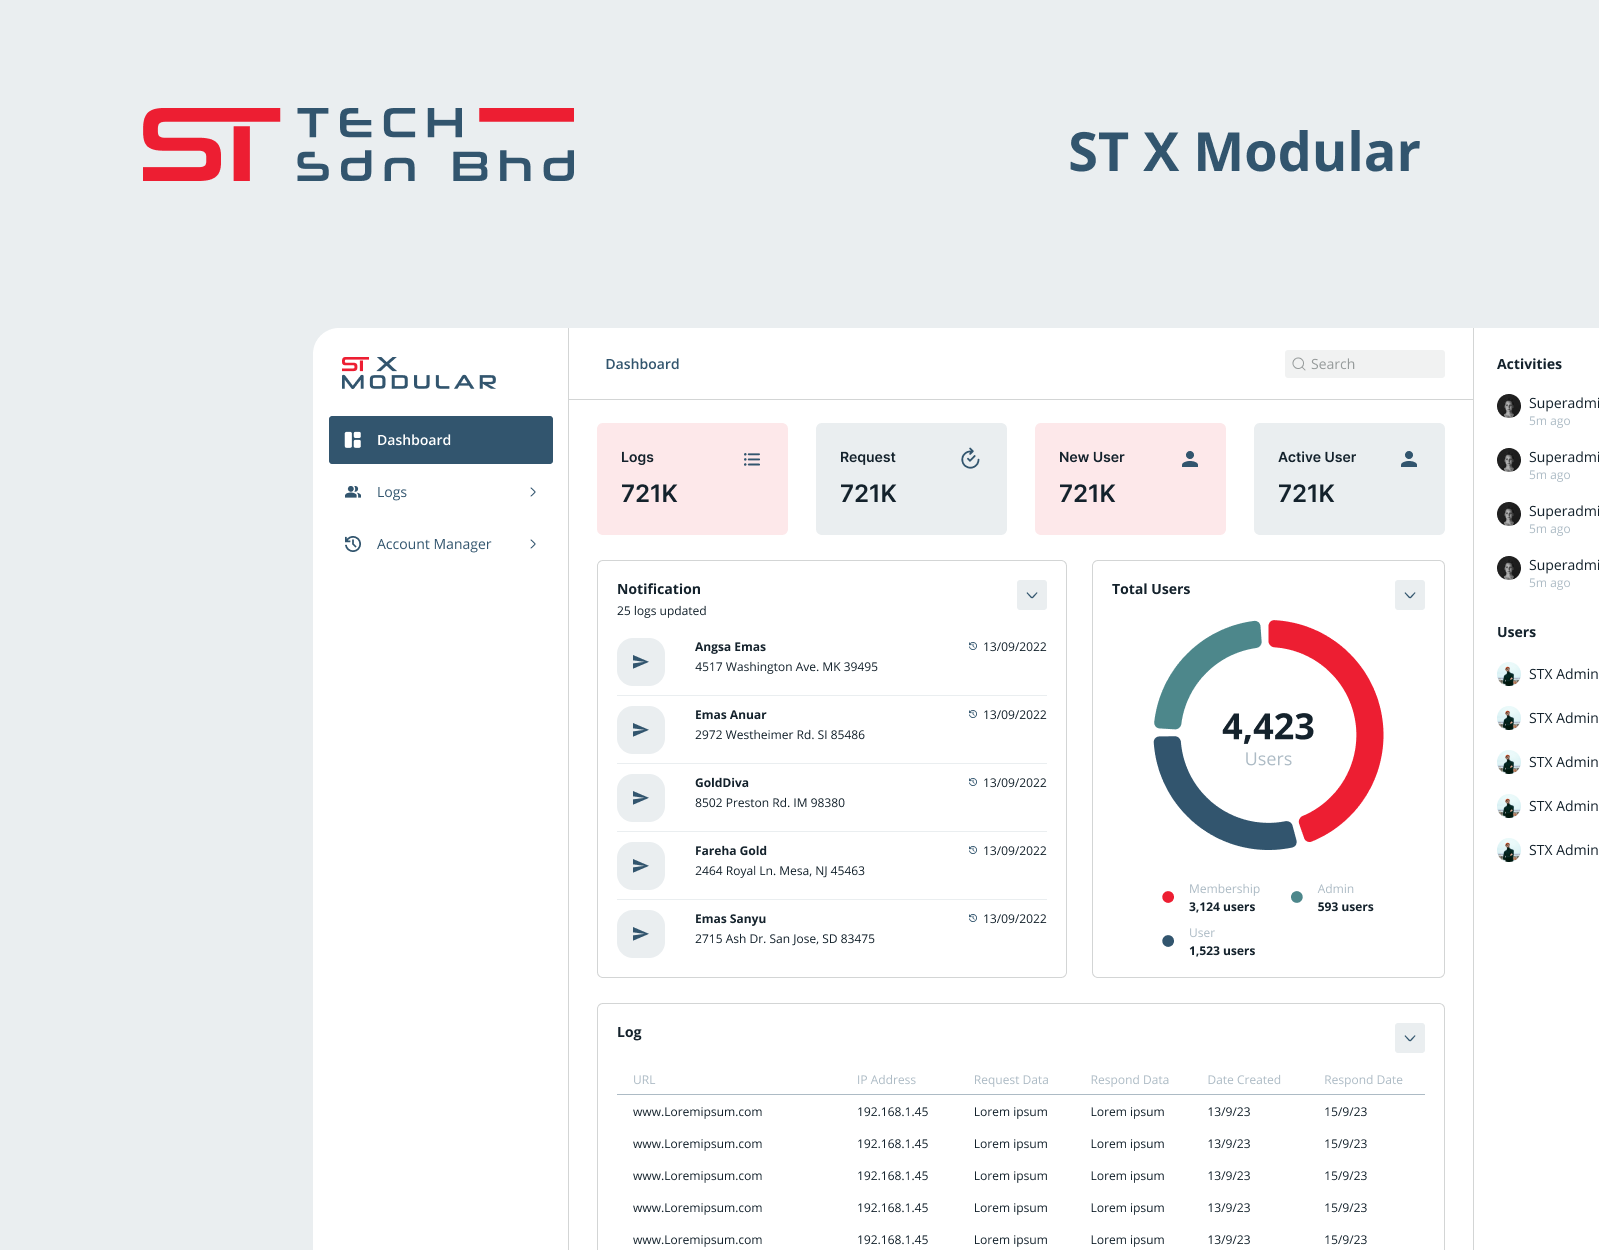Select address 2972 Westheimer Rd. SI 85486
The height and width of the screenshot is (1250, 1599).
[x=780, y=735]
